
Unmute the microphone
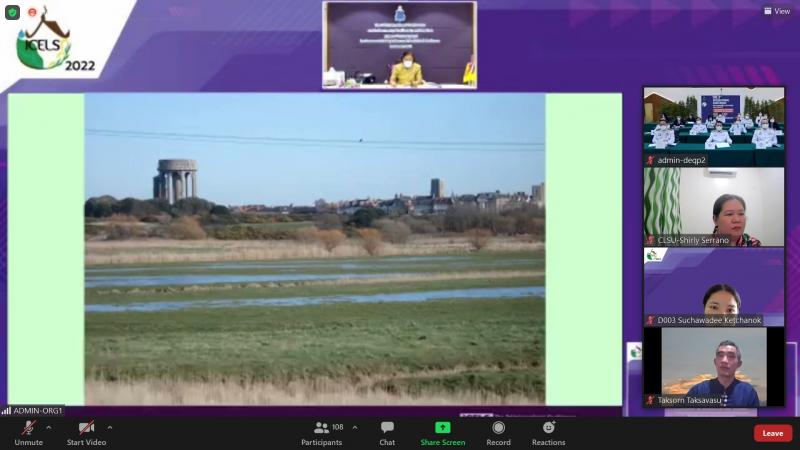pyautogui.click(x=29, y=433)
